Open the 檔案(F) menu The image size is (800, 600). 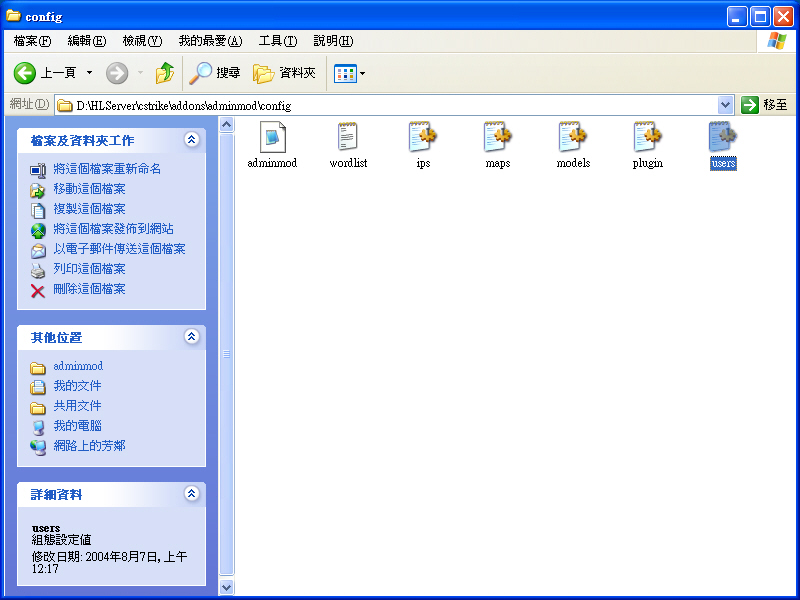tap(32, 41)
